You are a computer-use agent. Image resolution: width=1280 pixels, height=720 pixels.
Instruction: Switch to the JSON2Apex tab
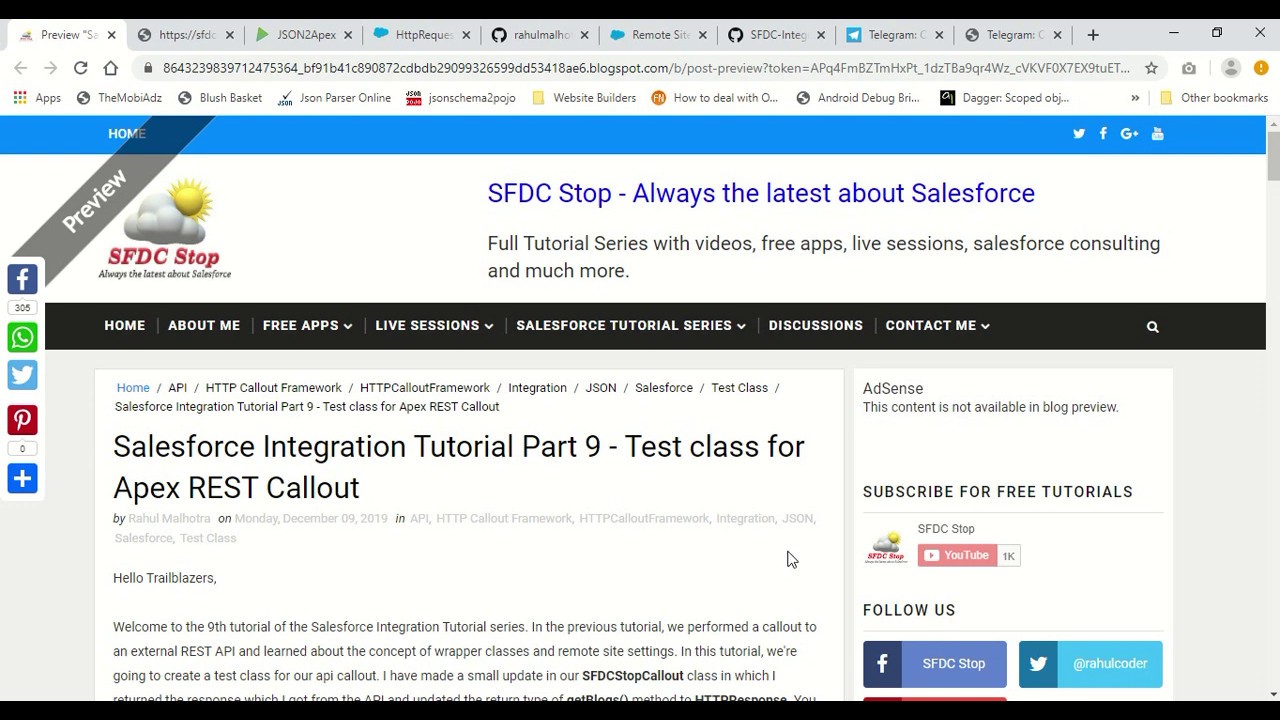pyautogui.click(x=305, y=35)
